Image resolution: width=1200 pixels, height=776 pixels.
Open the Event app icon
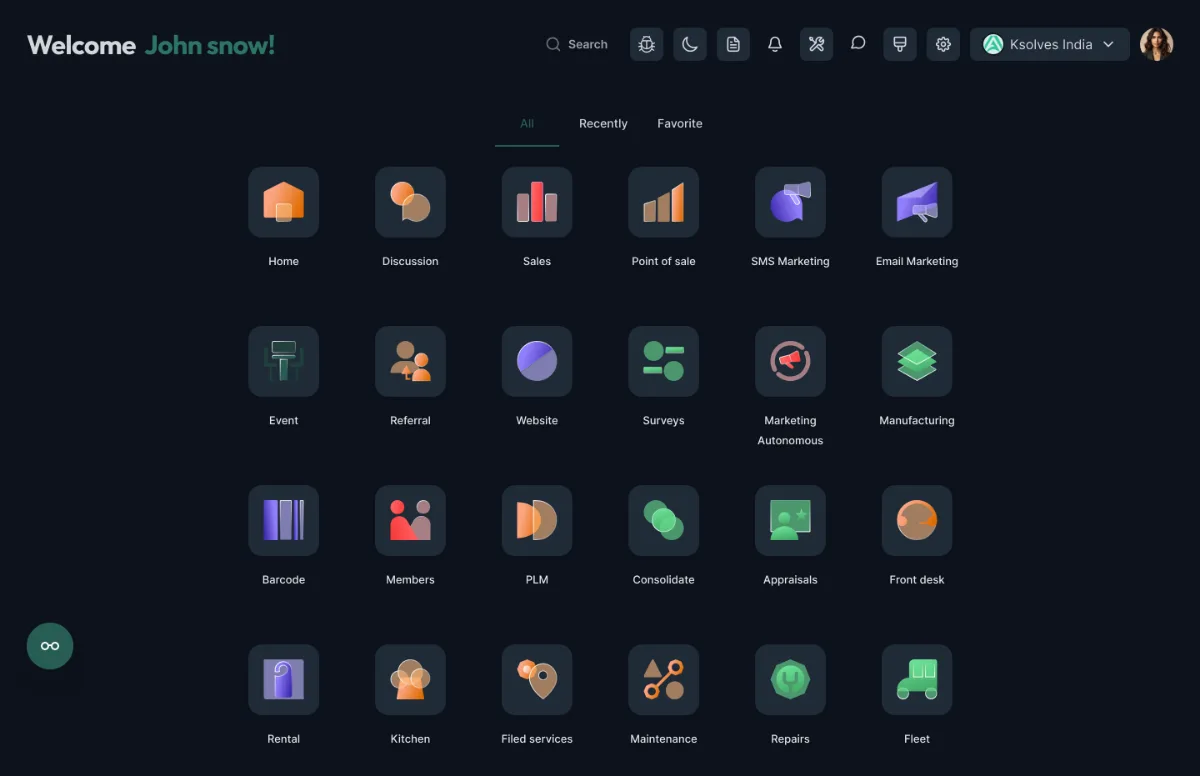283,361
